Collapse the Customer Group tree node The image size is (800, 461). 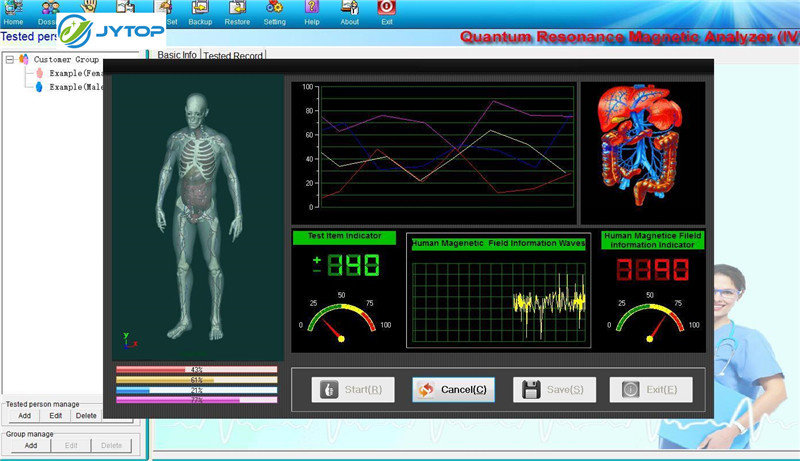(x=10, y=60)
